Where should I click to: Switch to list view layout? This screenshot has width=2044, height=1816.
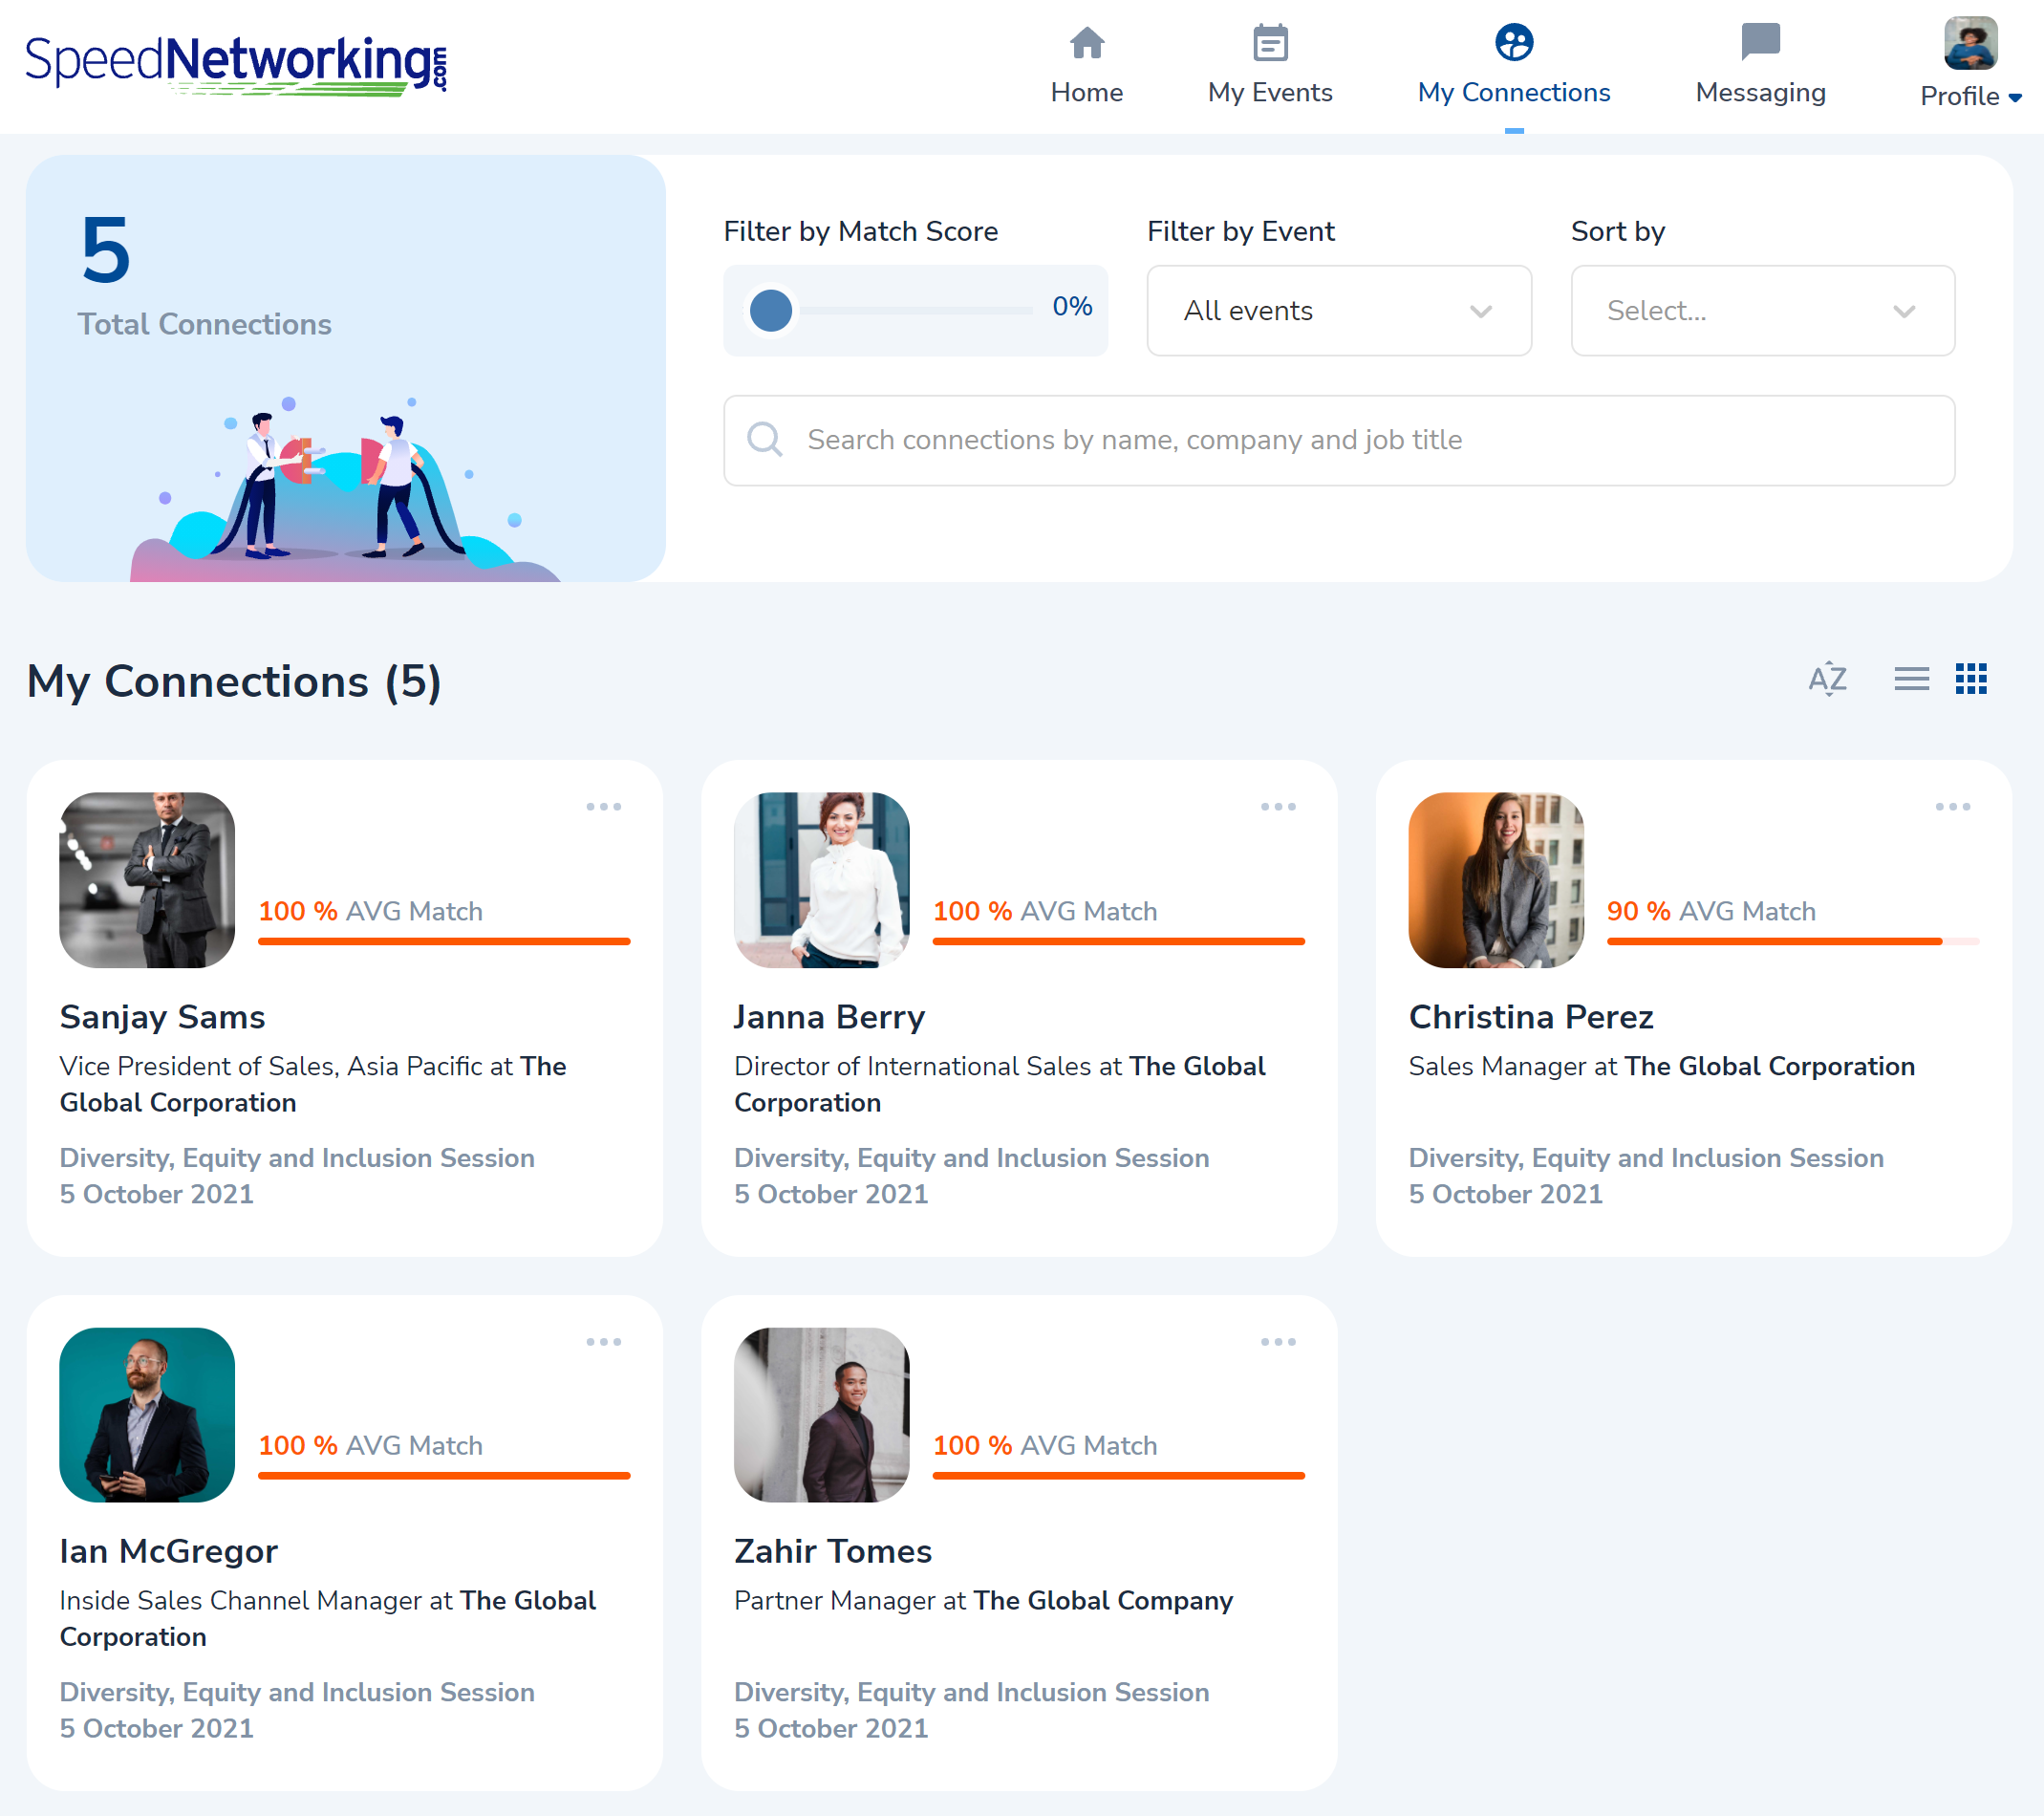1910,679
